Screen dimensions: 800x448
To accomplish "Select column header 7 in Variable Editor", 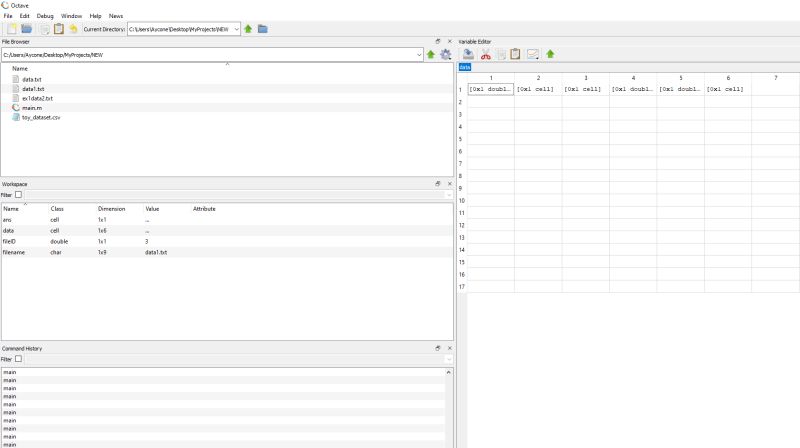I will [x=776, y=78].
